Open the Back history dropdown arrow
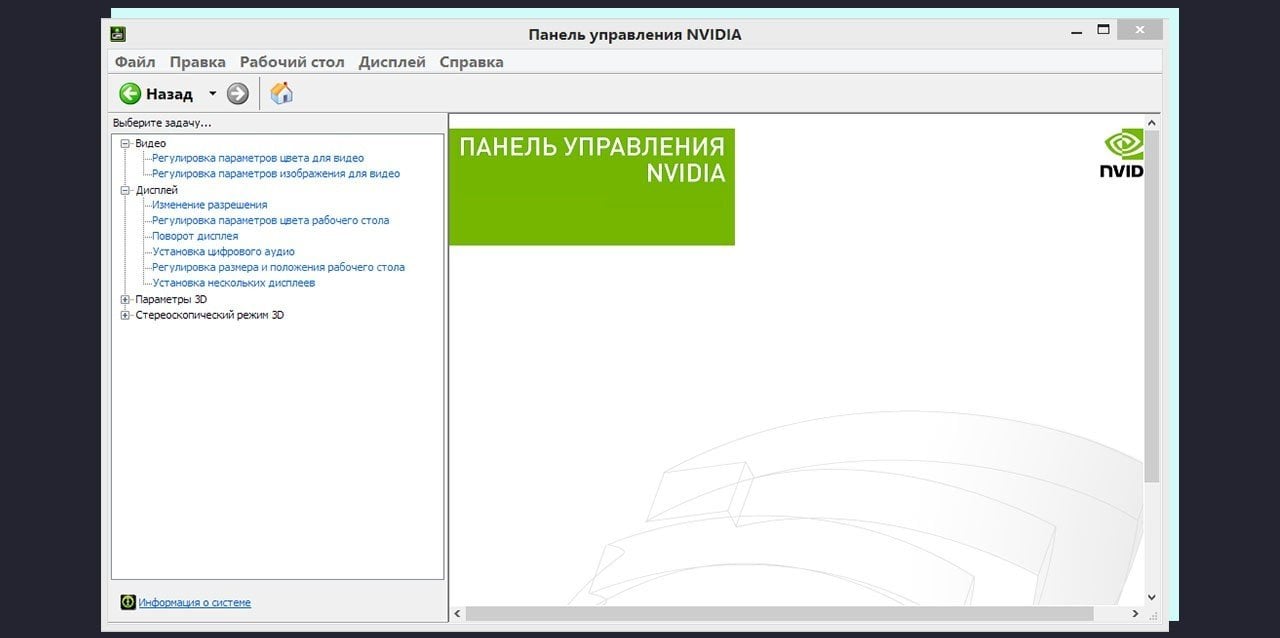This screenshot has width=1280, height=638. [x=212, y=94]
